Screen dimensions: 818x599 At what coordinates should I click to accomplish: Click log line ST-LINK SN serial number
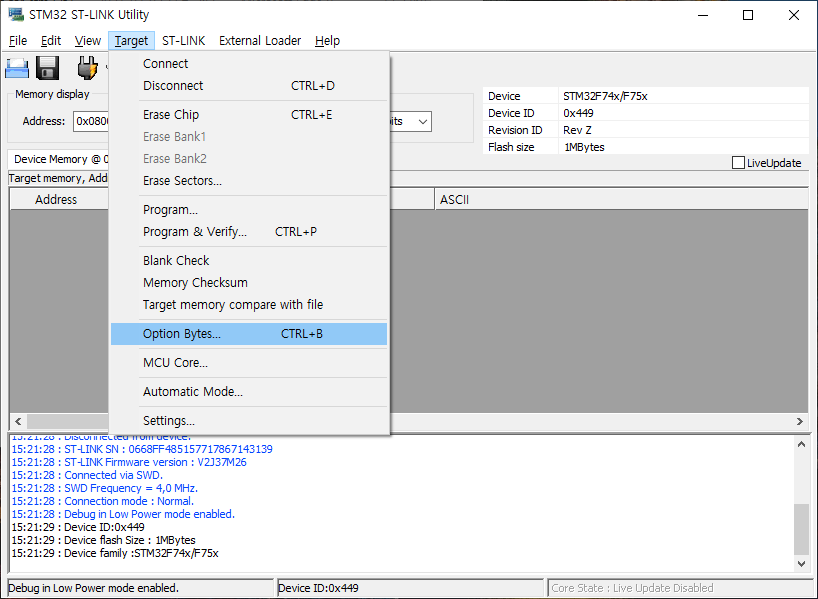click(142, 449)
